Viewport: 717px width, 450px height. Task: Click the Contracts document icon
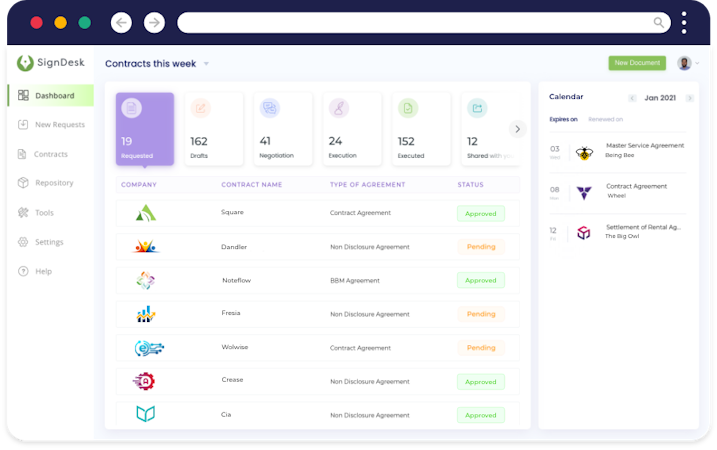point(22,154)
